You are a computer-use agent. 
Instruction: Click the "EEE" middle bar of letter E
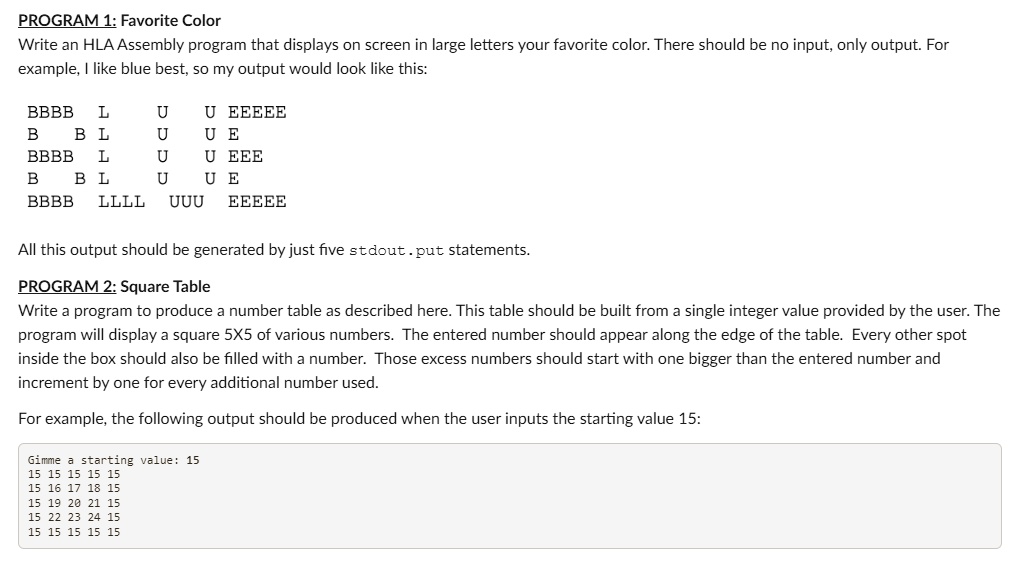coord(246,157)
